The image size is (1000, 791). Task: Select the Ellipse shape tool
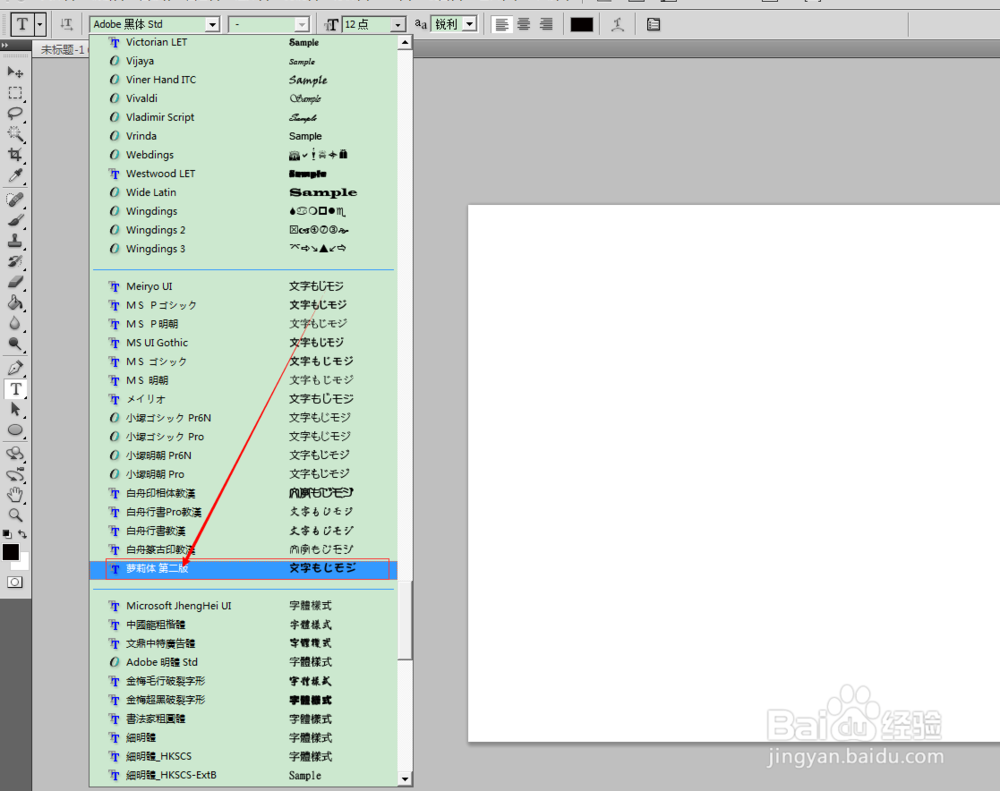pos(15,430)
